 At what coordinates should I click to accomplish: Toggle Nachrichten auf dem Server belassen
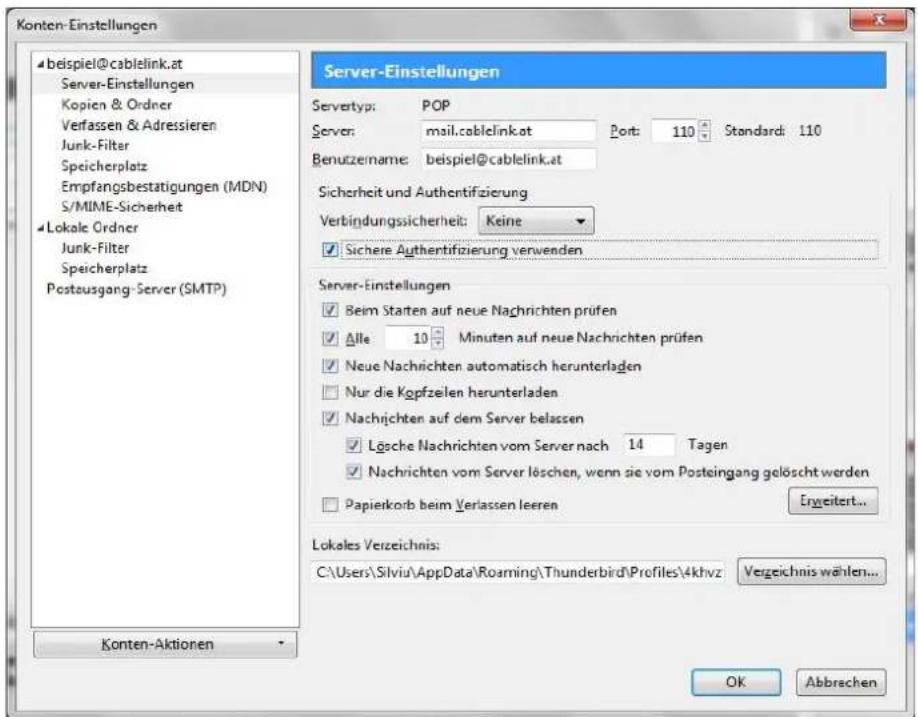coord(330,418)
